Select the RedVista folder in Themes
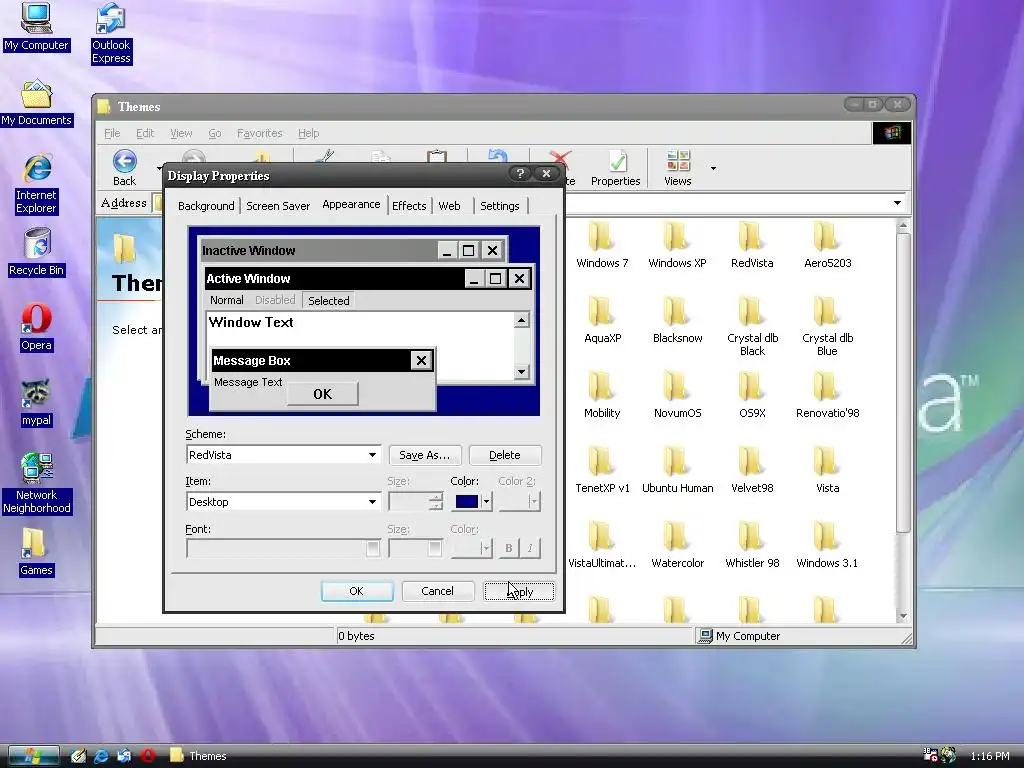The height and width of the screenshot is (768, 1024). click(752, 245)
